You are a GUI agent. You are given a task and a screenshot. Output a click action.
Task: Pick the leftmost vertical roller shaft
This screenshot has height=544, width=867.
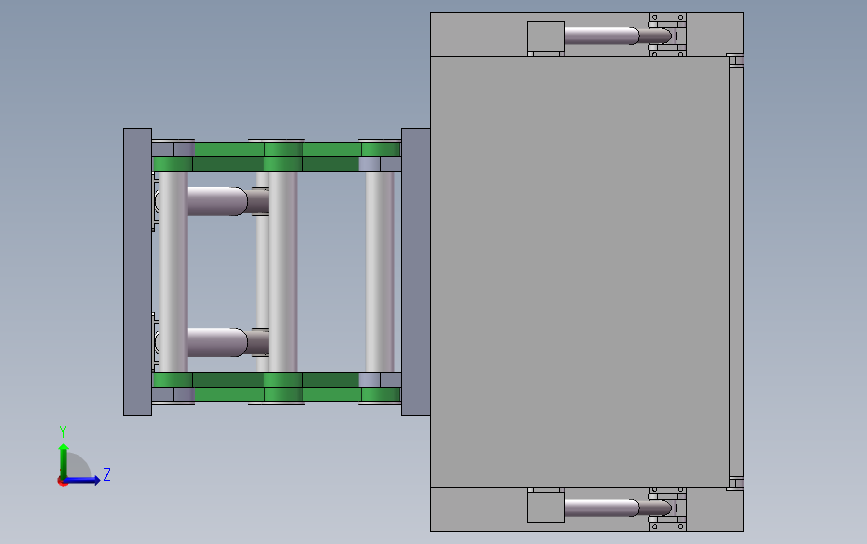(173, 271)
